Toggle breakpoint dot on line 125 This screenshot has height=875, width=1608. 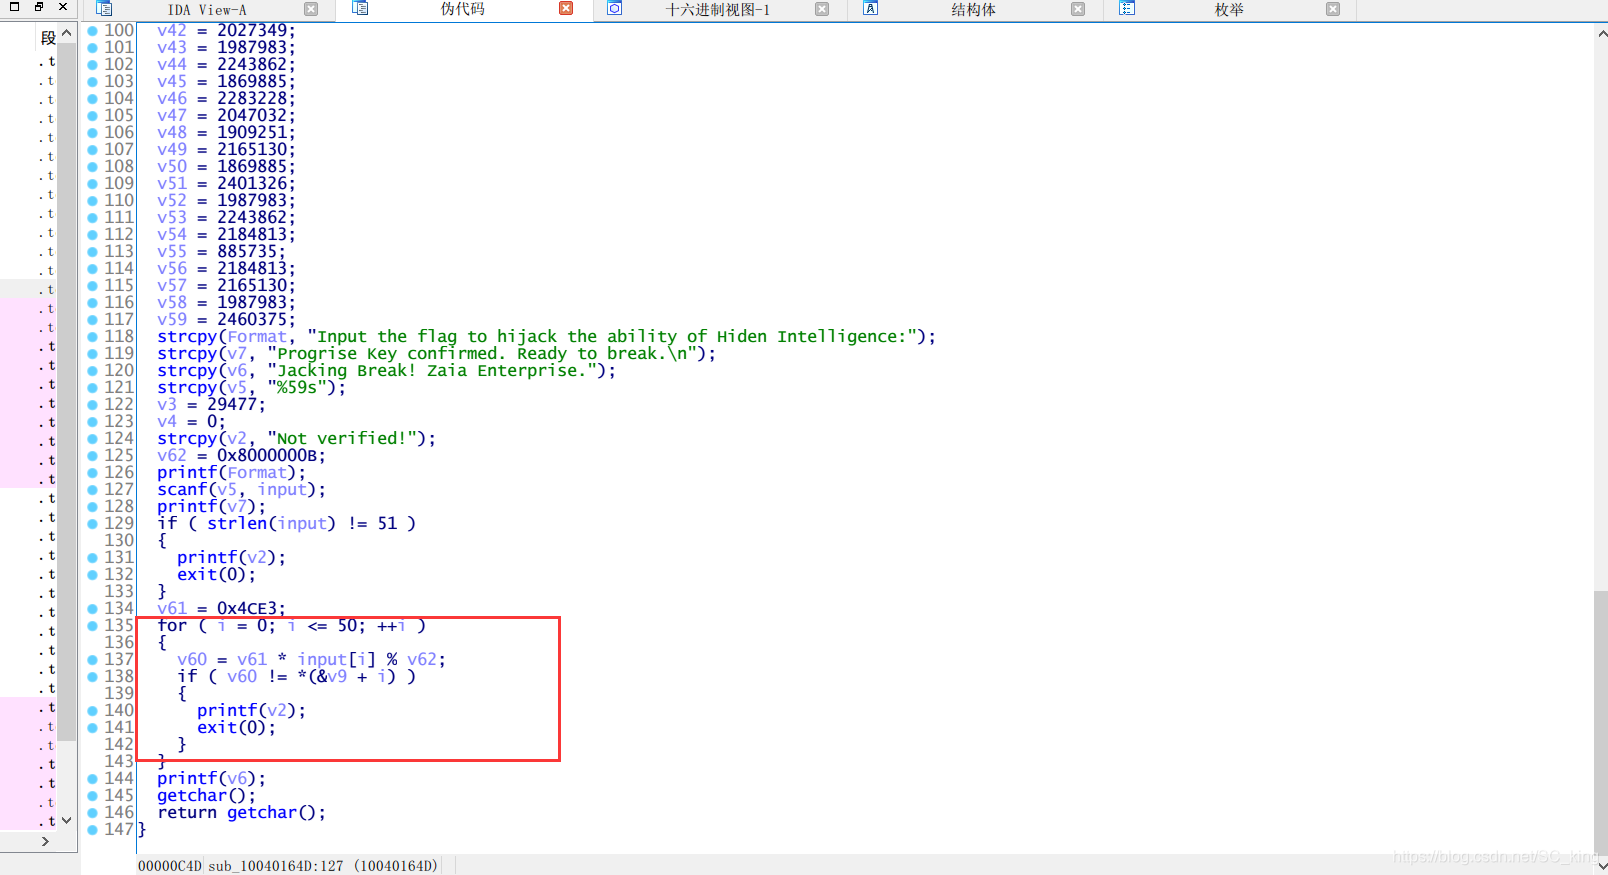coord(92,456)
